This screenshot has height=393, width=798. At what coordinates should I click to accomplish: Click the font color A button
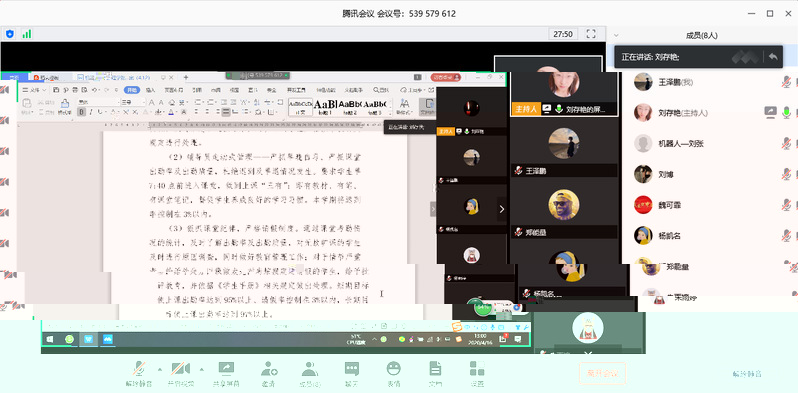click(x=172, y=112)
